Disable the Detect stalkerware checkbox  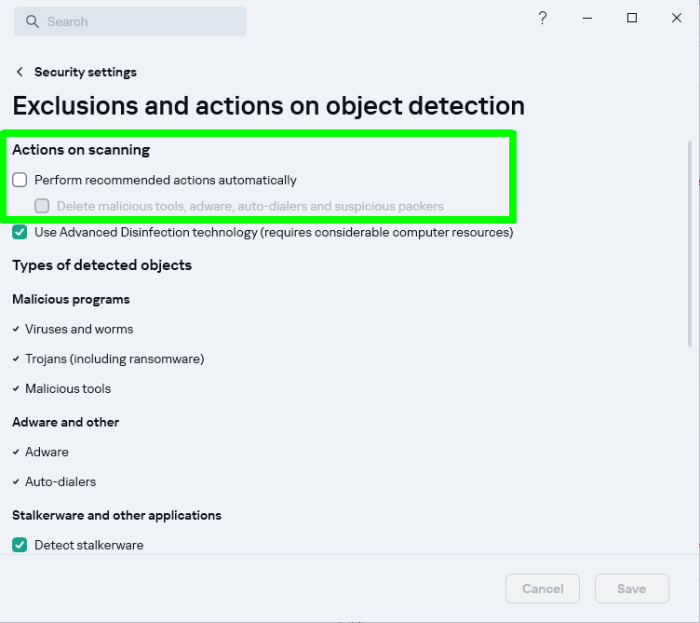20,545
